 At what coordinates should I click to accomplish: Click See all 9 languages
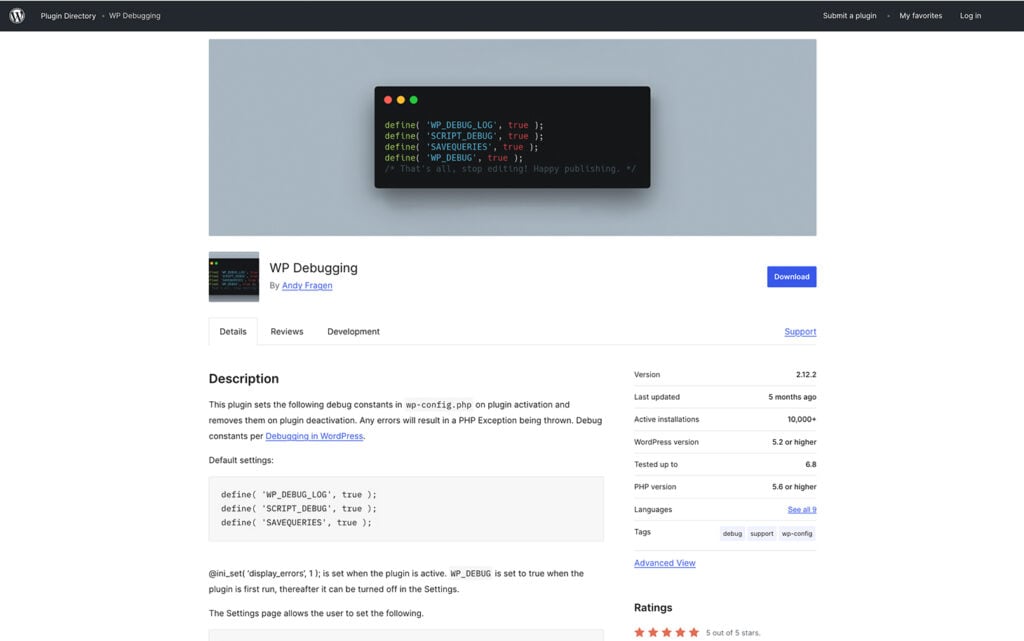(x=802, y=509)
